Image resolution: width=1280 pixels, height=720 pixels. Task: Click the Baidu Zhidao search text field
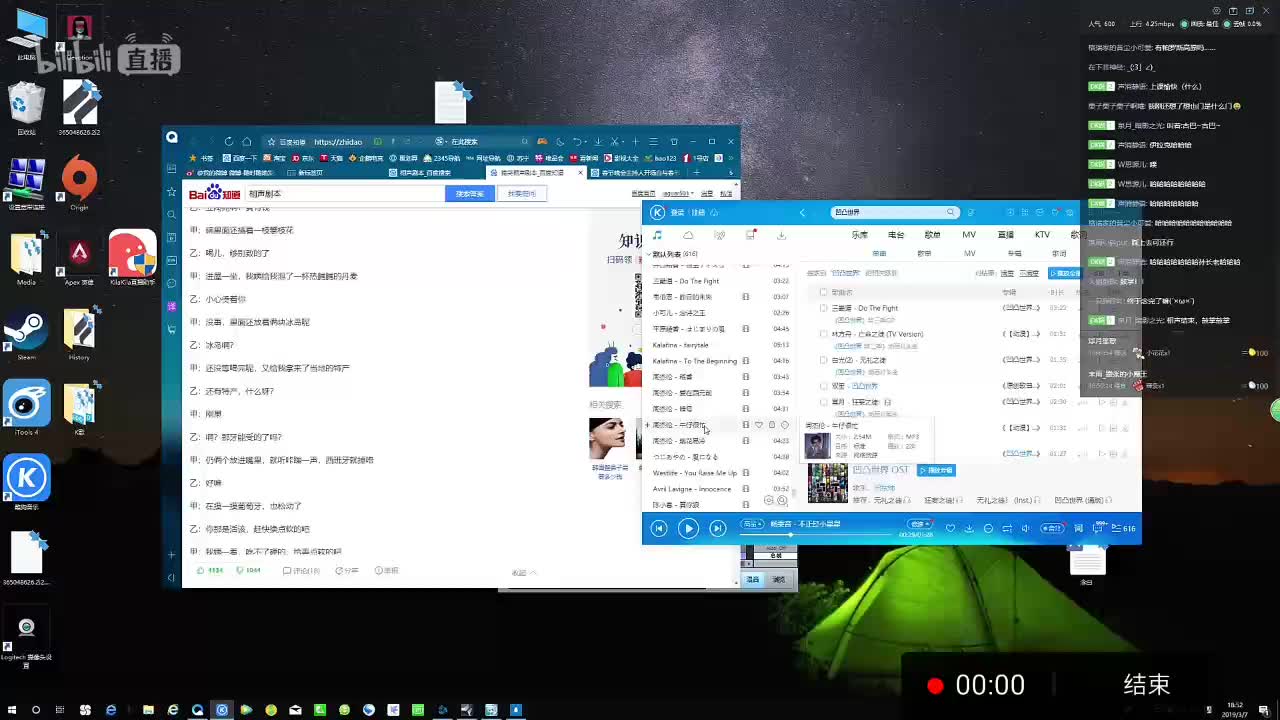point(345,193)
